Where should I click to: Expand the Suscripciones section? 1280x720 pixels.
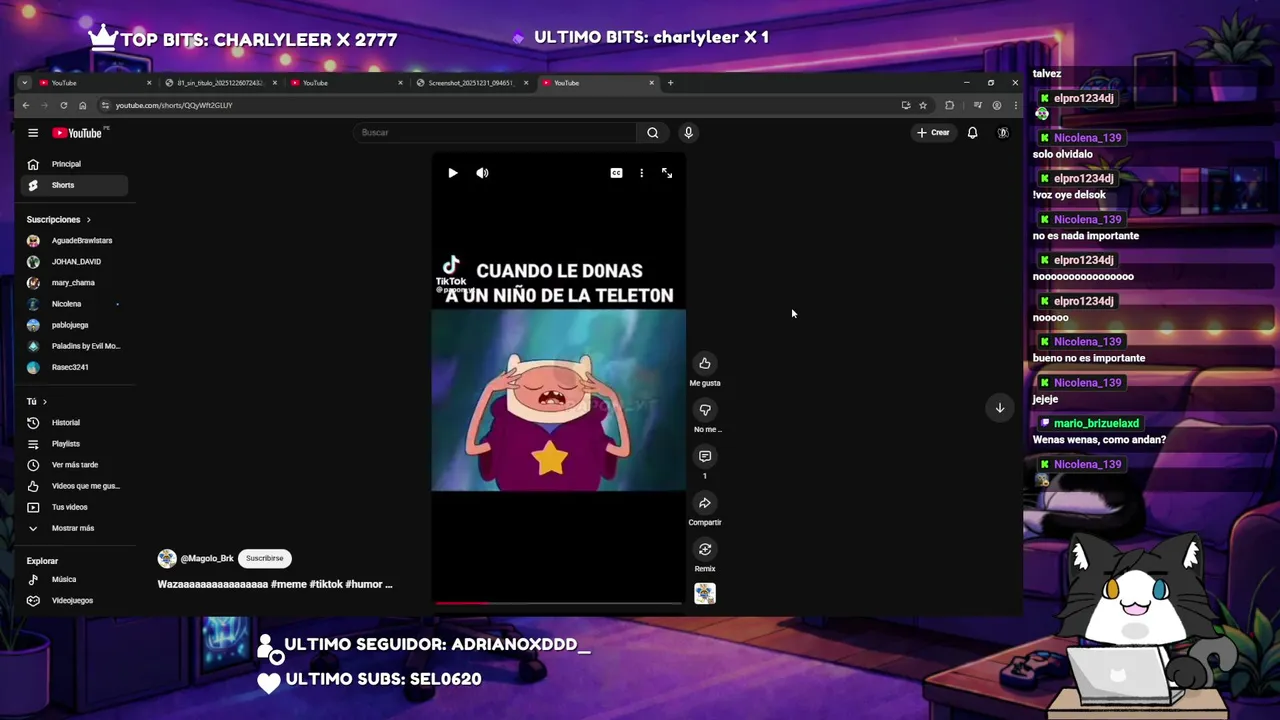59,220
